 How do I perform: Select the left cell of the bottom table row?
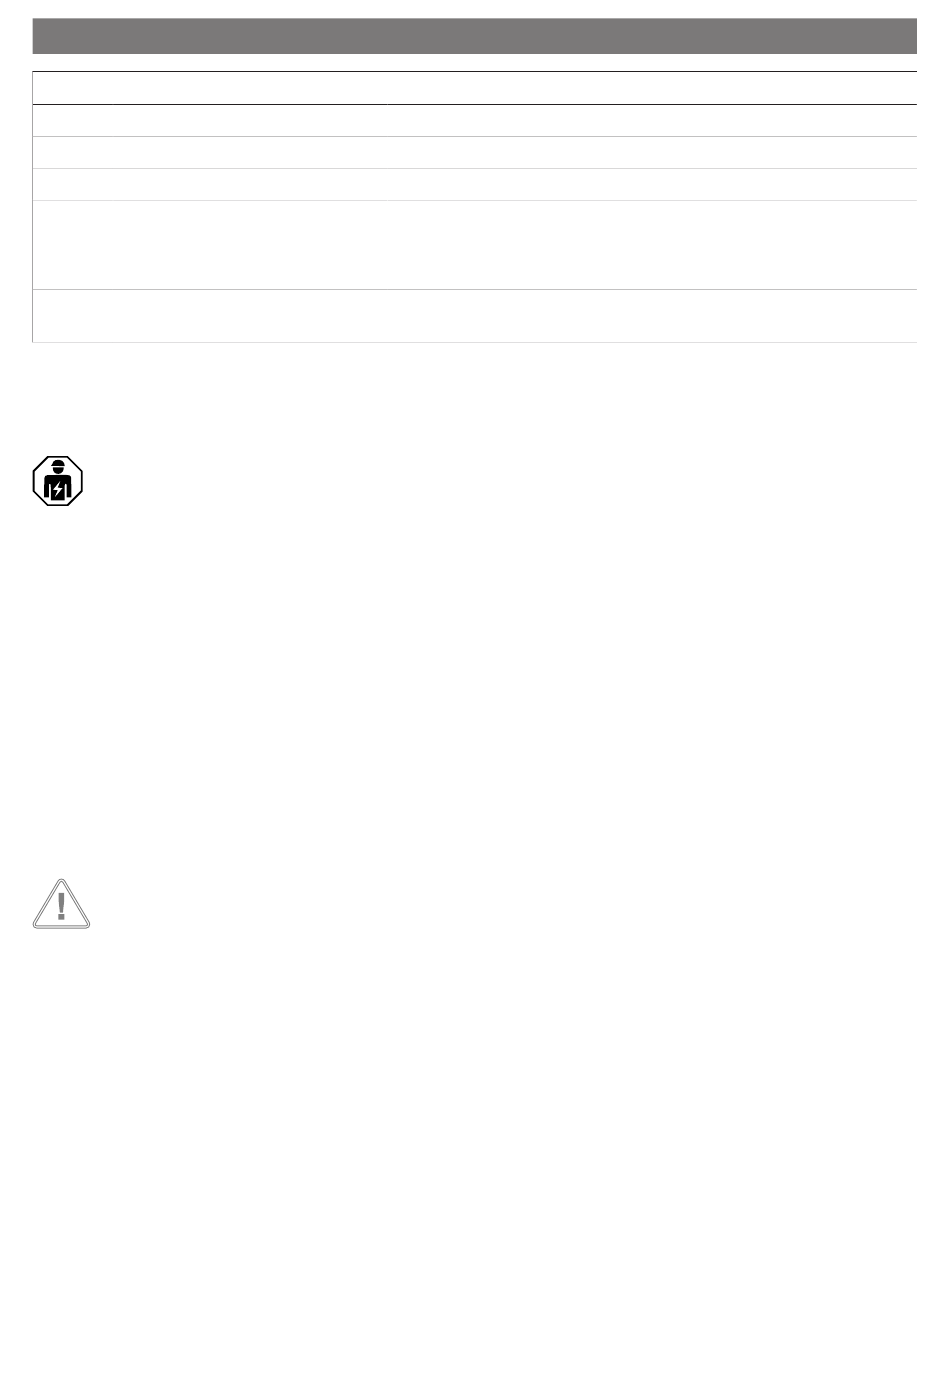click(210, 316)
